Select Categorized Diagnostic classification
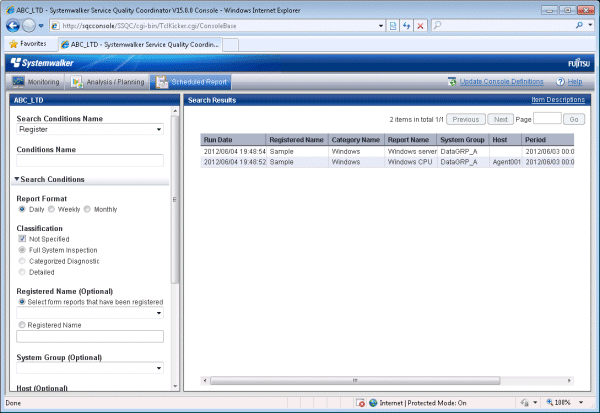The height and width of the screenshot is (413, 600). coord(22,261)
